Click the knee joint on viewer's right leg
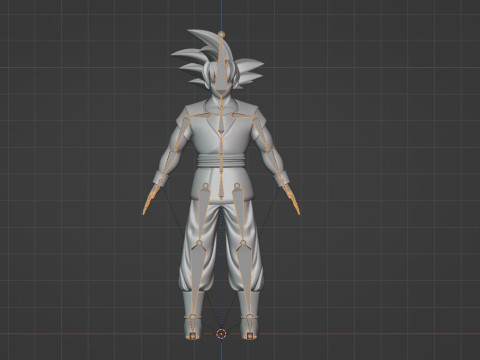 [x=244, y=243]
